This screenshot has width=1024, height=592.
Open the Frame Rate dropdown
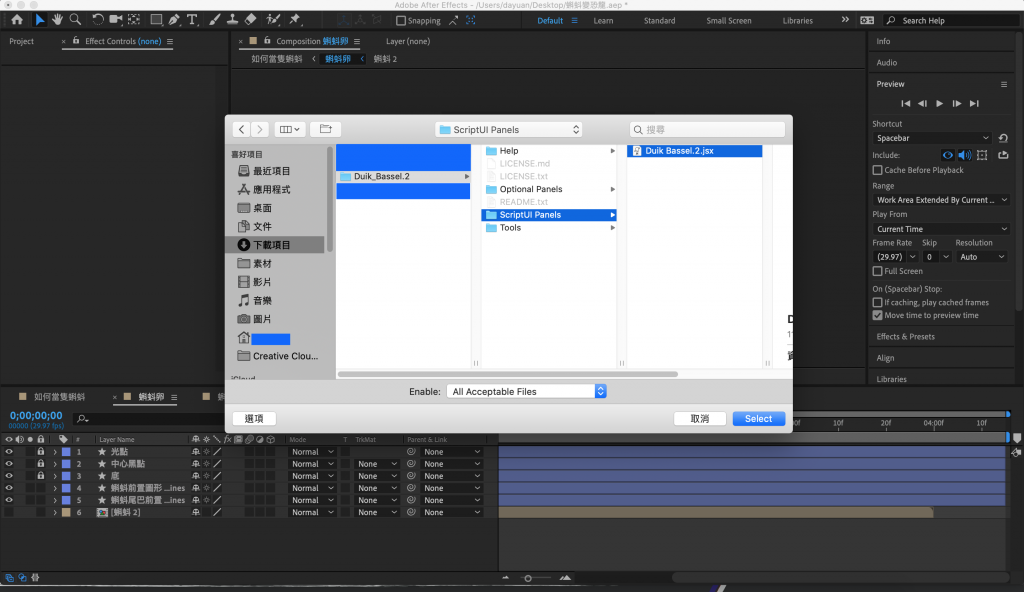(895, 257)
